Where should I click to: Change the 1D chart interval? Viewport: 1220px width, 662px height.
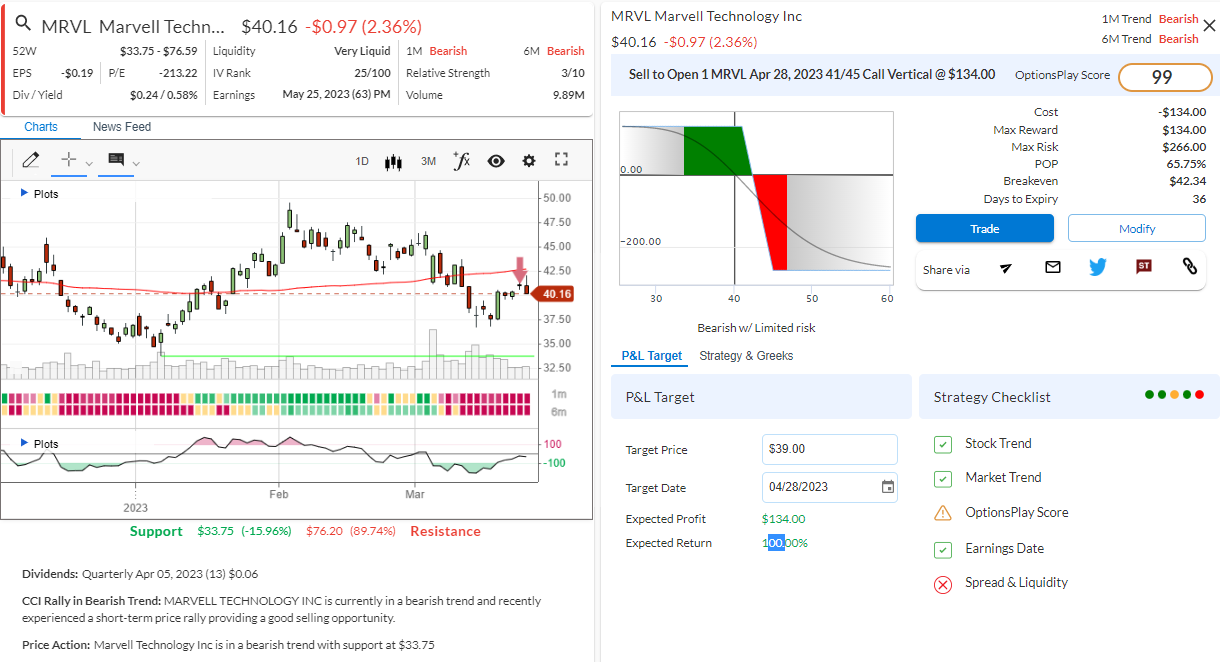(x=362, y=161)
